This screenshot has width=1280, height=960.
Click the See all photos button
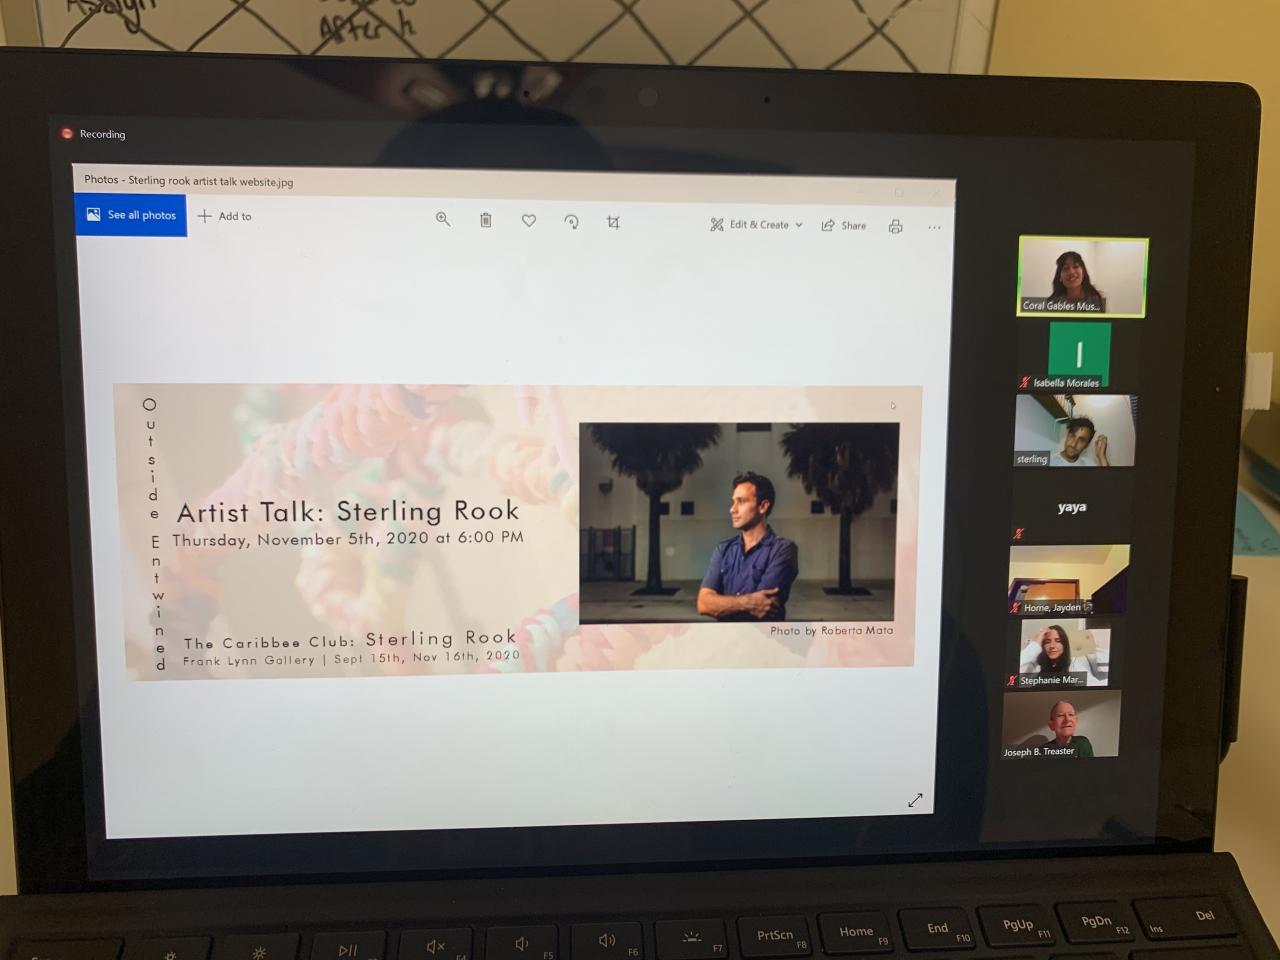[x=131, y=215]
